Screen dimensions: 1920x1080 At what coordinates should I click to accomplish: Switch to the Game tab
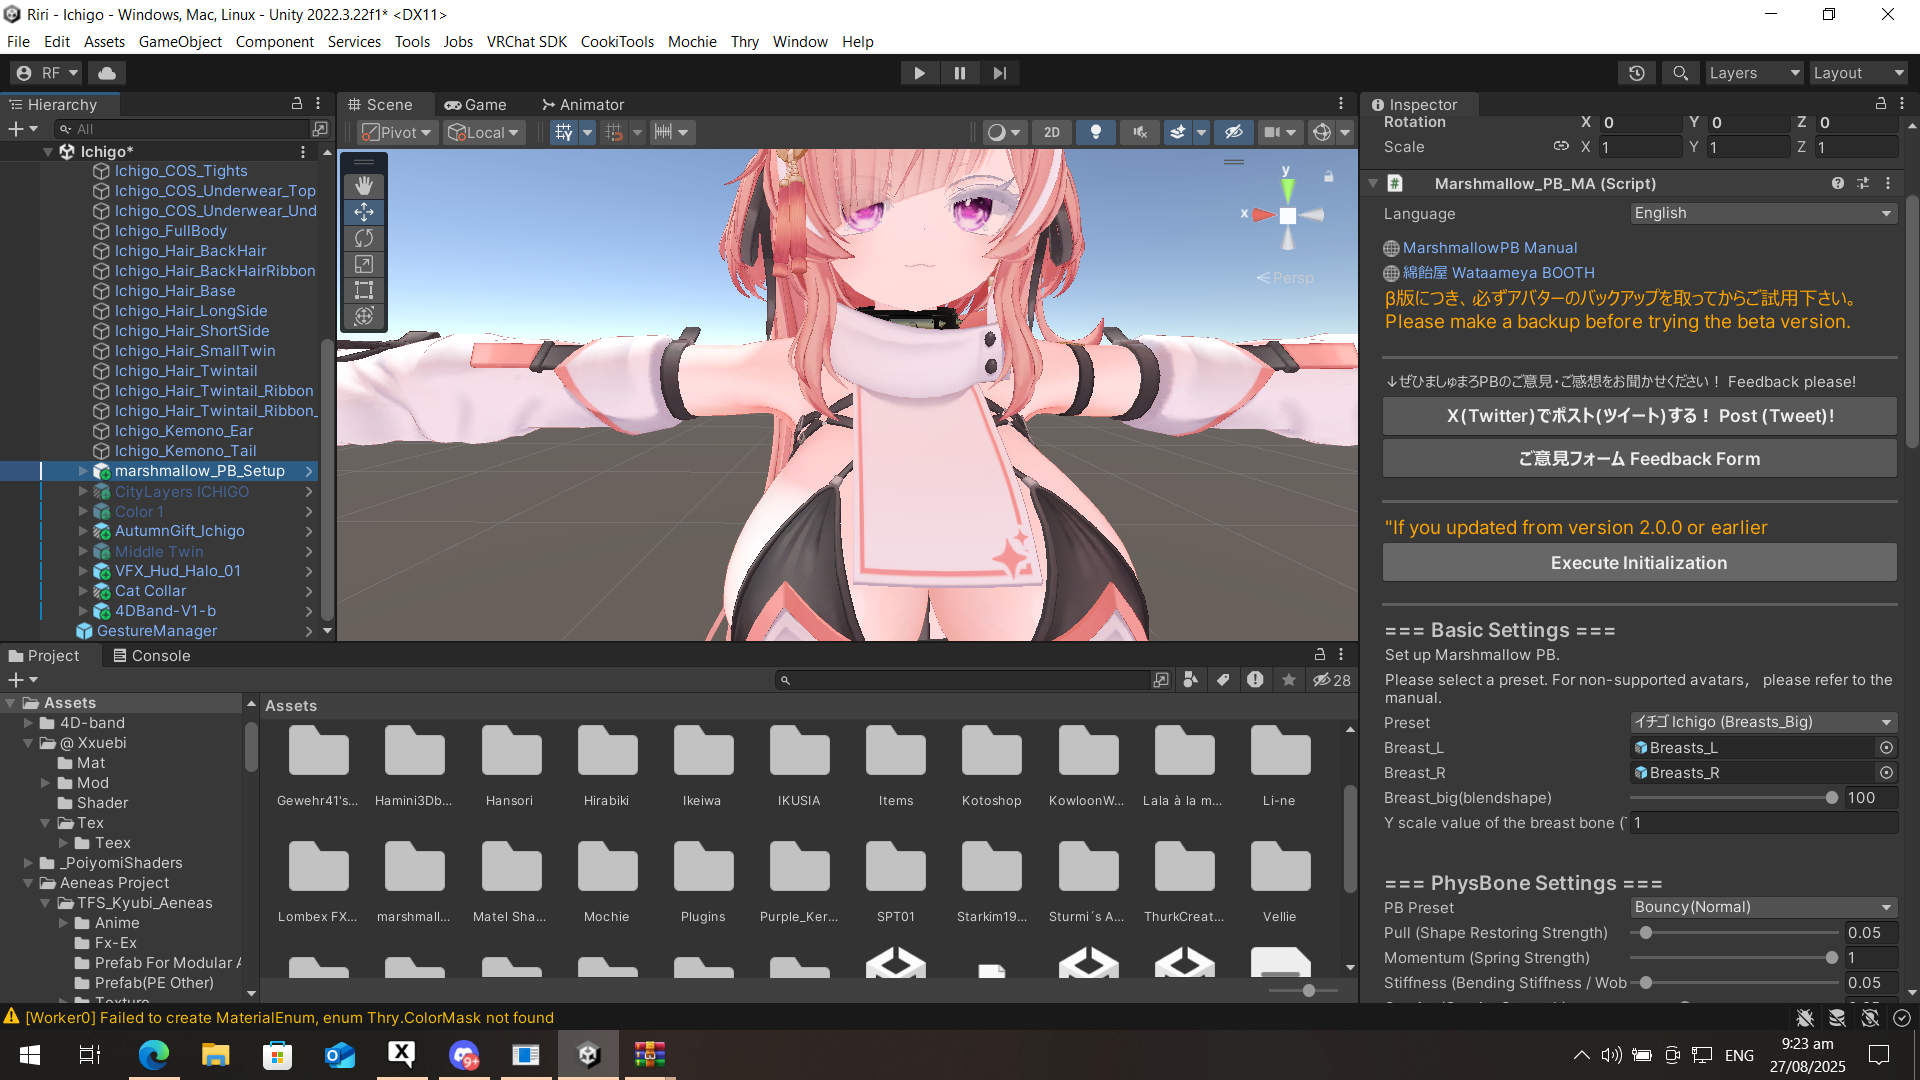click(476, 104)
